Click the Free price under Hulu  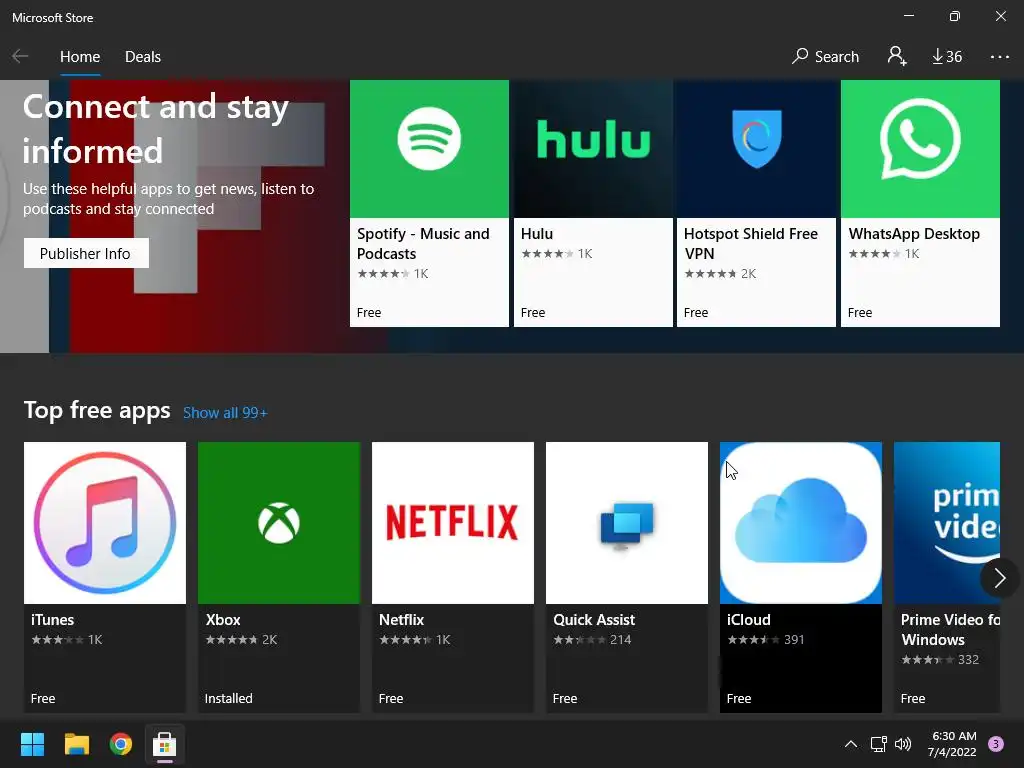click(x=533, y=313)
